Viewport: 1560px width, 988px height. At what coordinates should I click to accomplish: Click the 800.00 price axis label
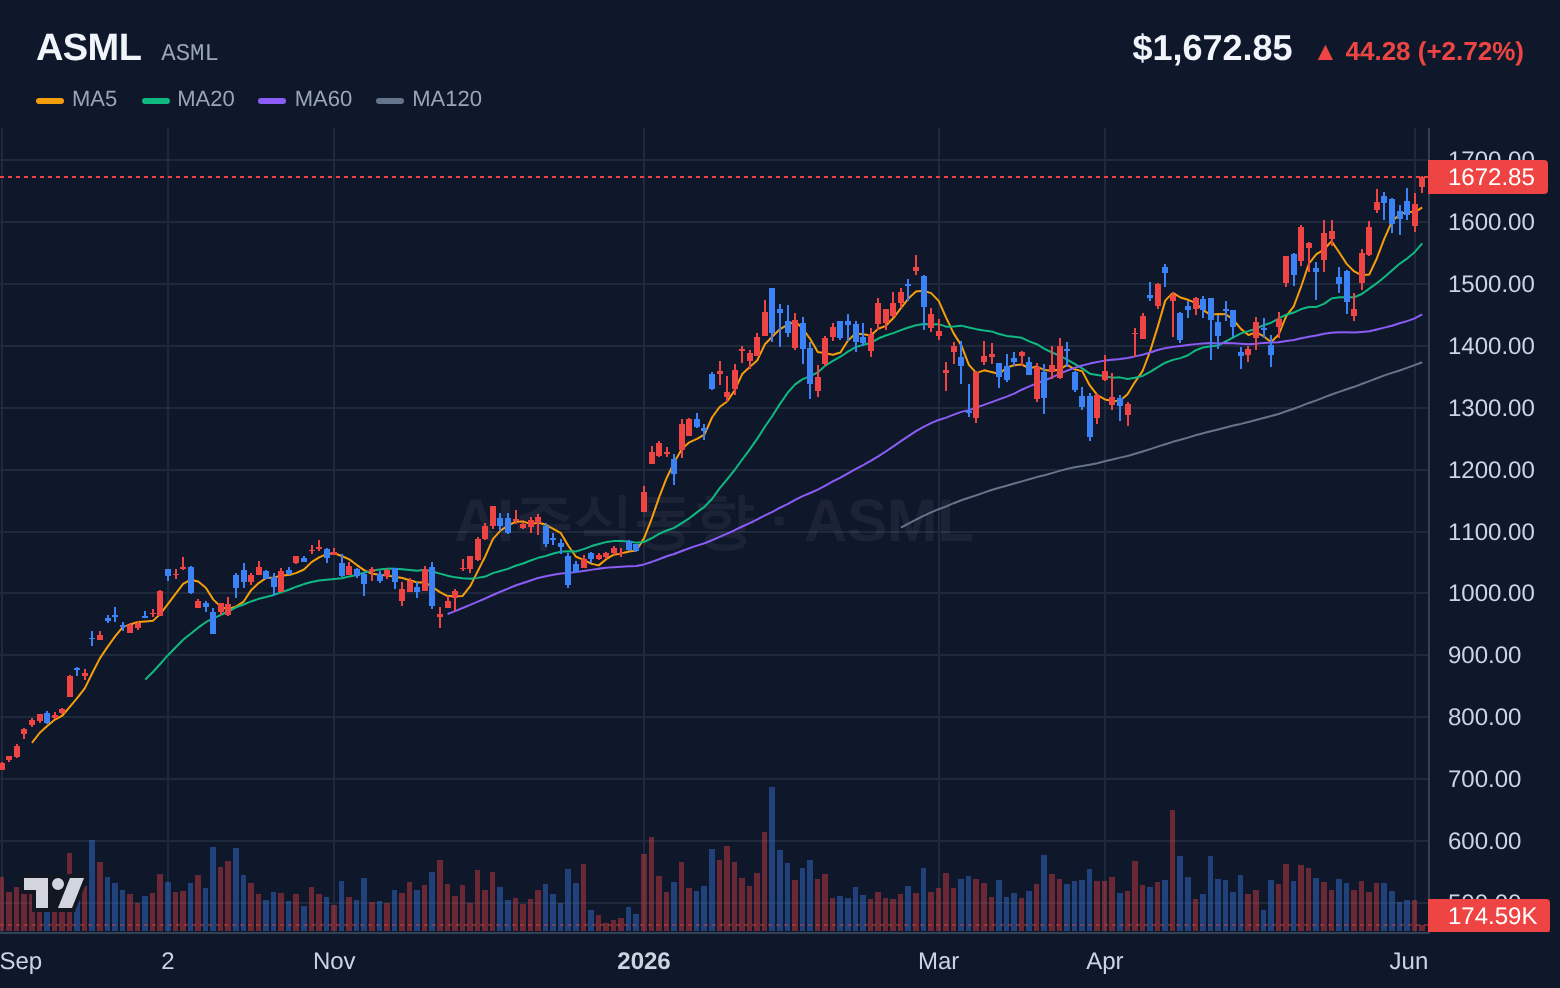[x=1484, y=717]
